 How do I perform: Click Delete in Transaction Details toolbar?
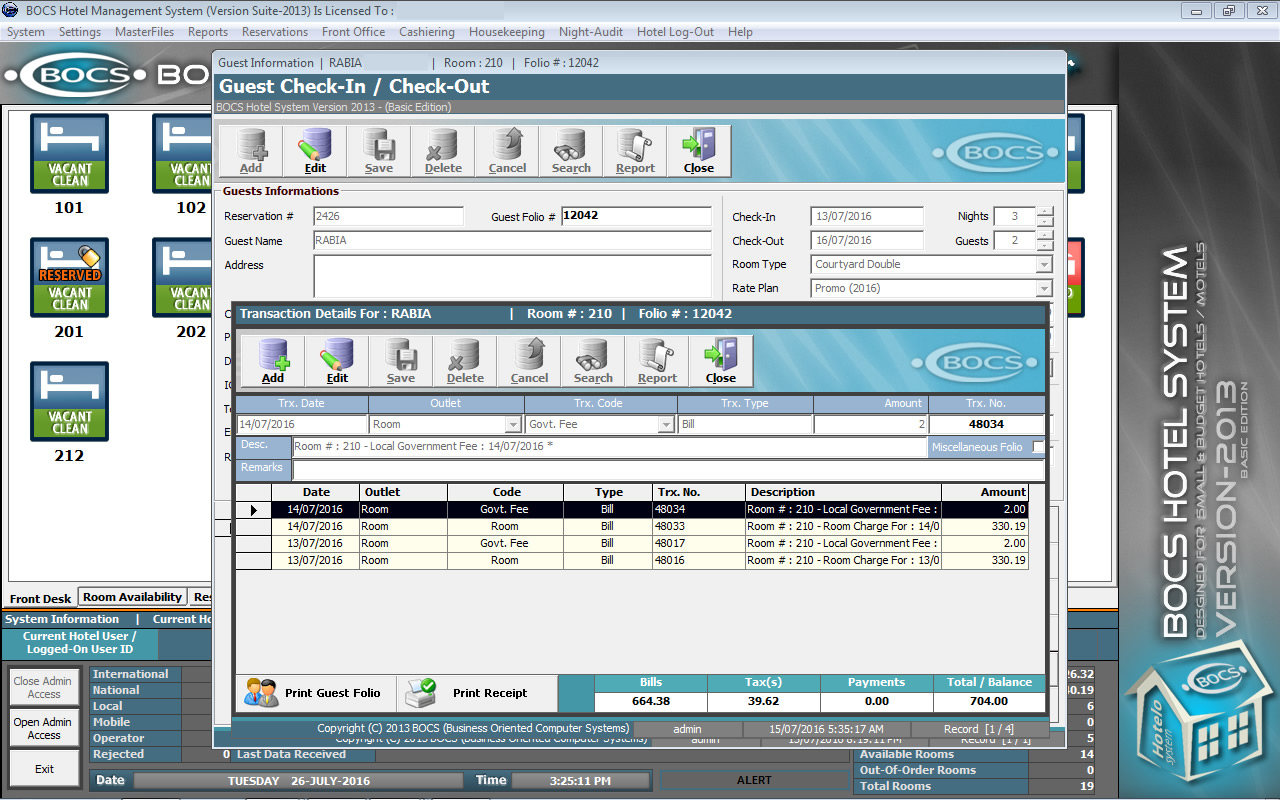click(465, 361)
